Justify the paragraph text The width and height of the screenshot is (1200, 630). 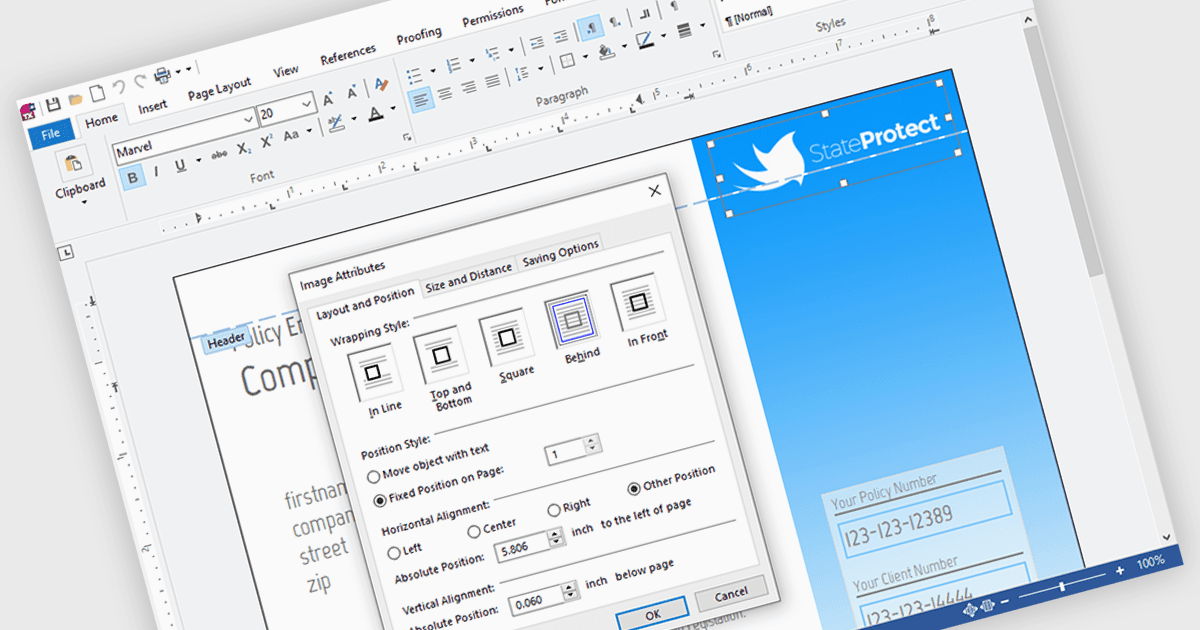492,81
